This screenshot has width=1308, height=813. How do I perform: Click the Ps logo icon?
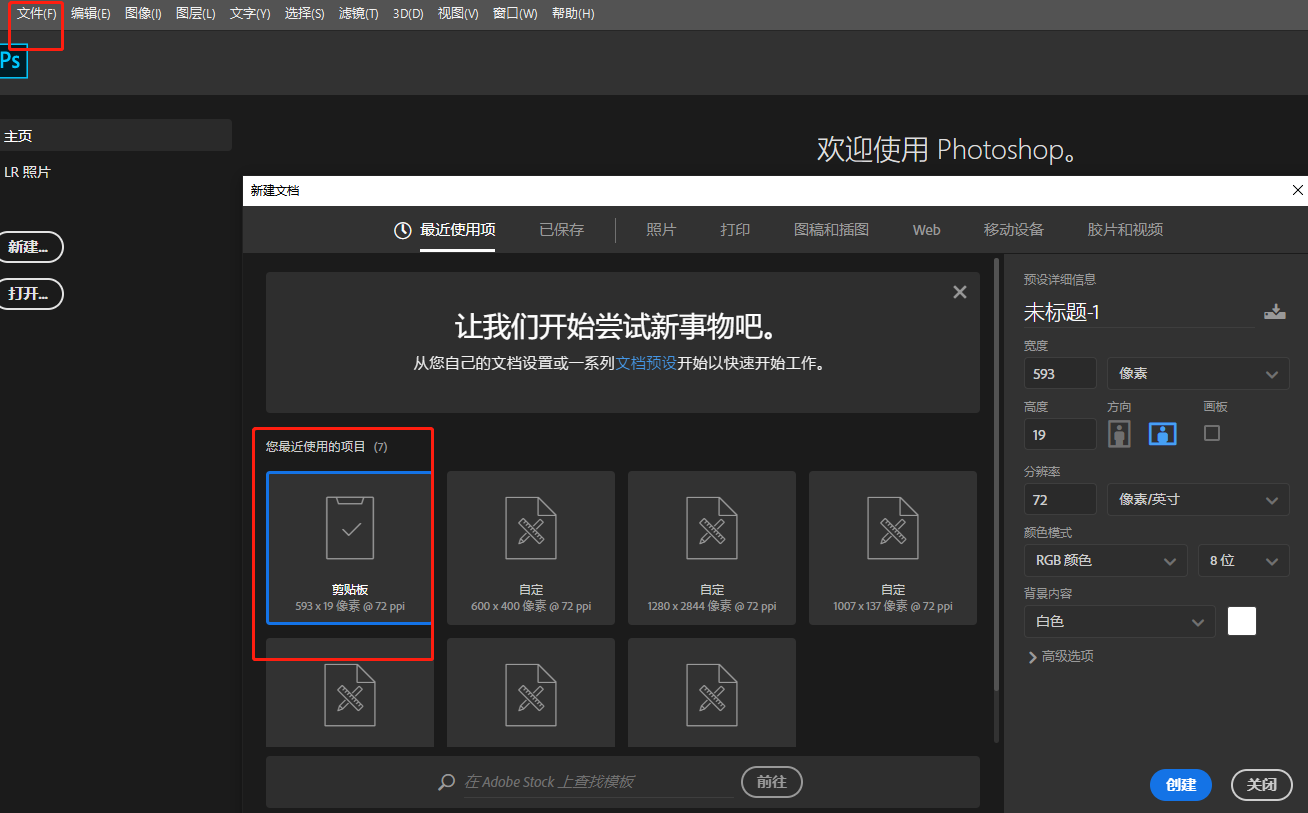pyautogui.click(x=12, y=61)
